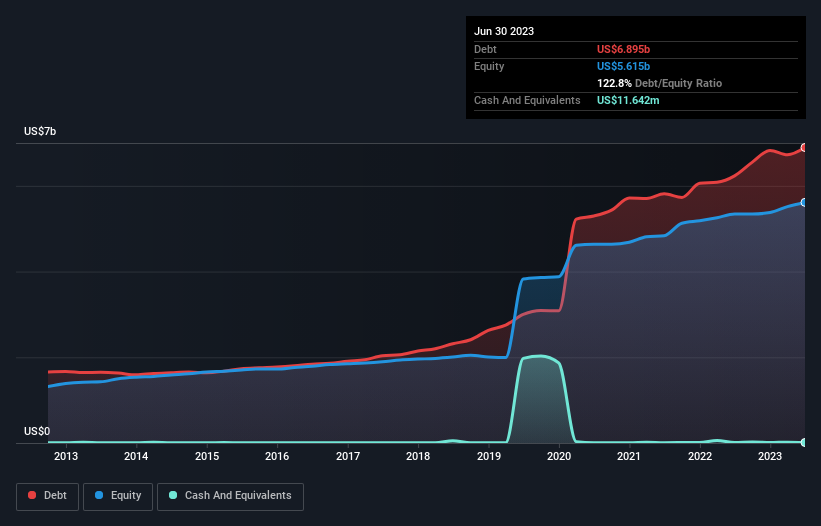Click the 2021 x-axis label

tap(629, 456)
